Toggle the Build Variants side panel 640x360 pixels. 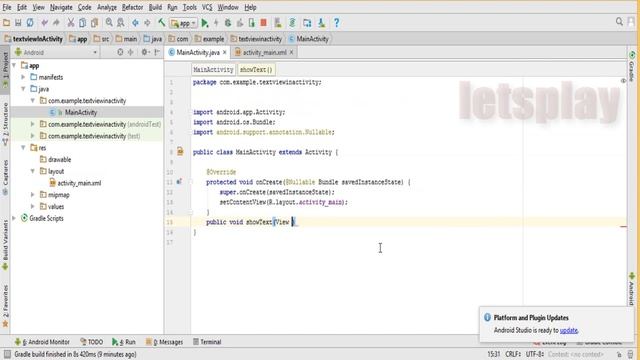coord(5,245)
